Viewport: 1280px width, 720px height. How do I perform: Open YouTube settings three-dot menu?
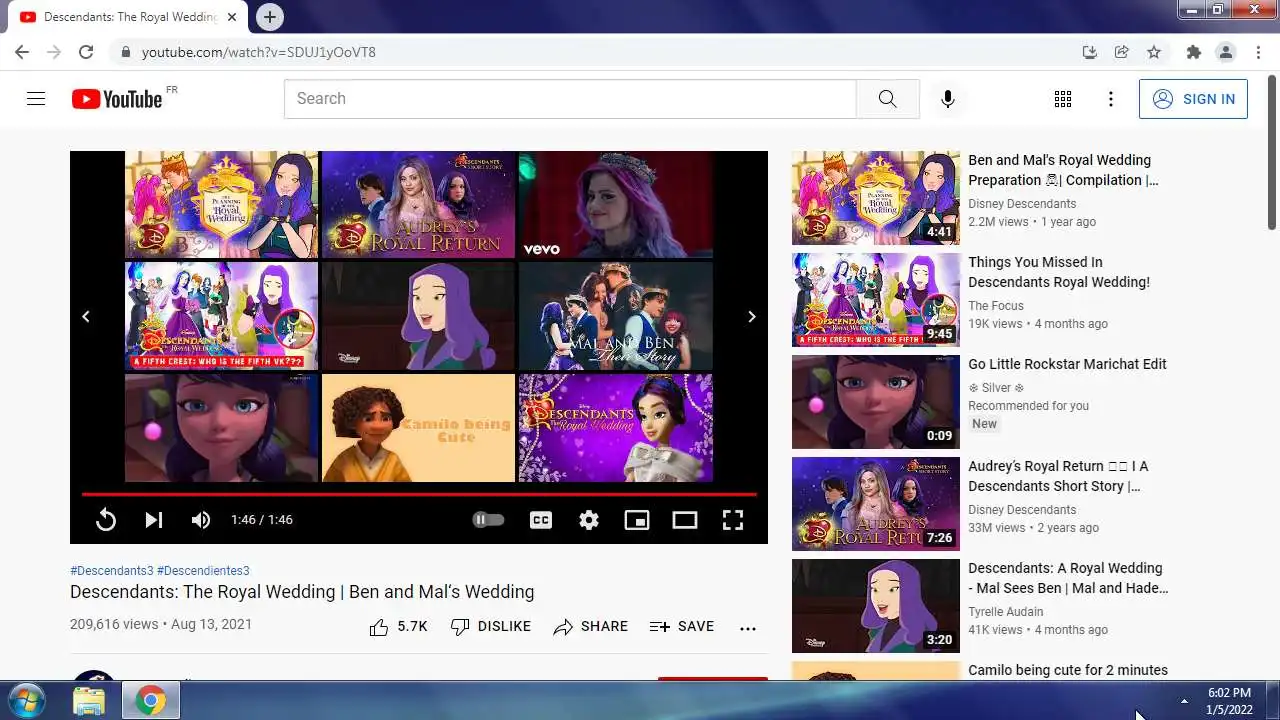click(x=1110, y=99)
